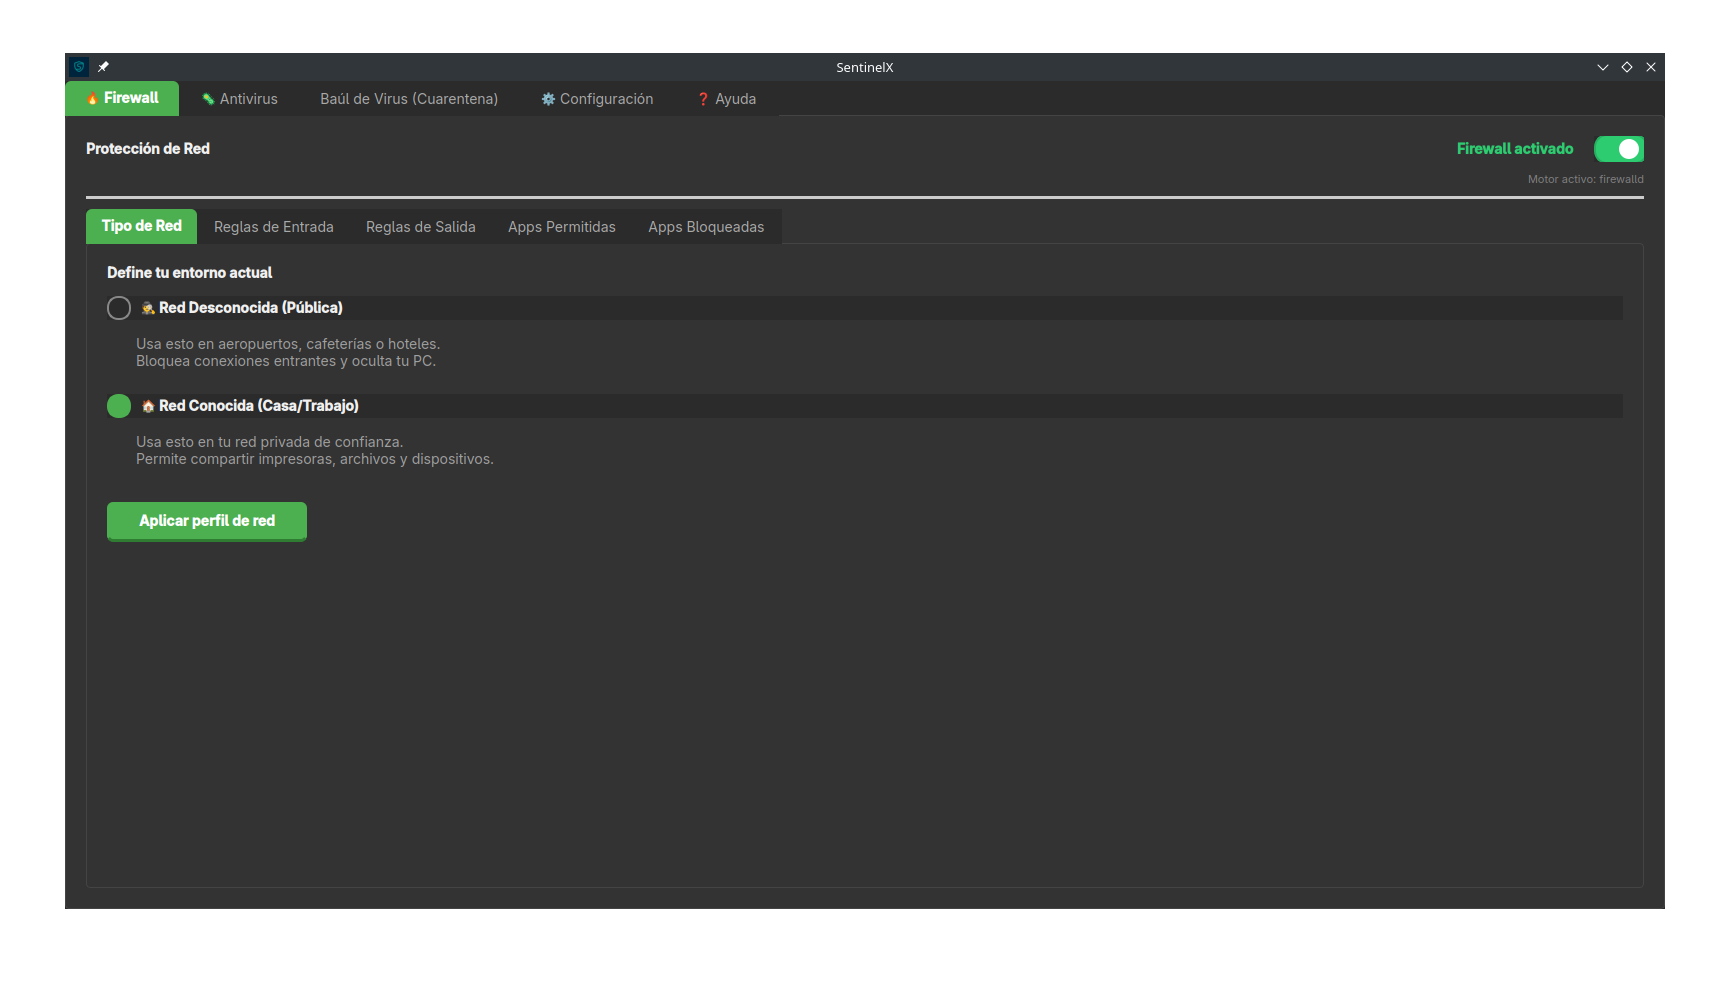Open the Ayuda tab

click(x=727, y=99)
